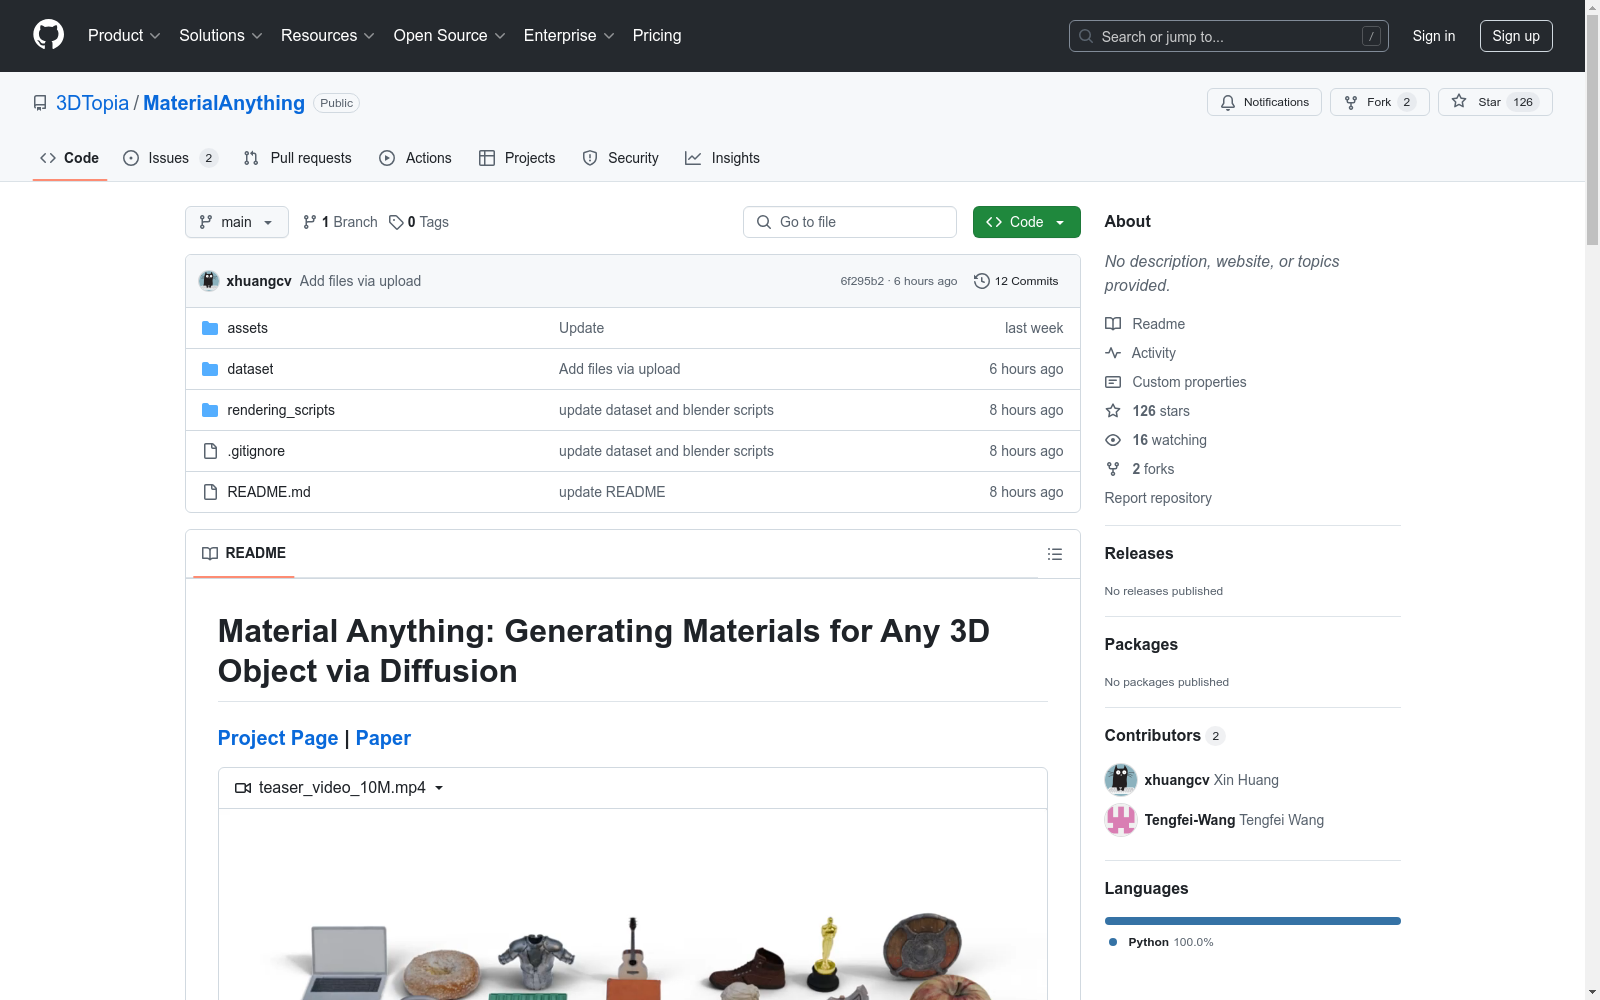This screenshot has width=1600, height=1000.
Task: Click the Python language bar
Action: pos(1253,921)
